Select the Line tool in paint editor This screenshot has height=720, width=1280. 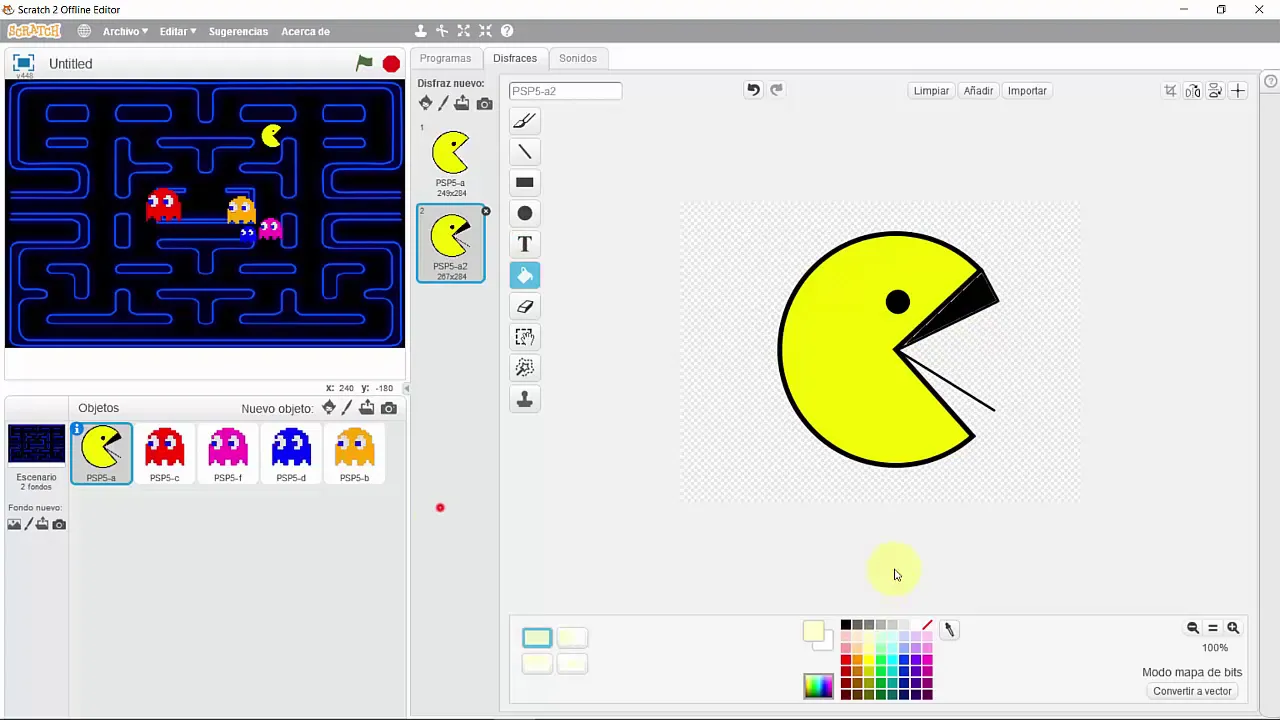tap(524, 152)
